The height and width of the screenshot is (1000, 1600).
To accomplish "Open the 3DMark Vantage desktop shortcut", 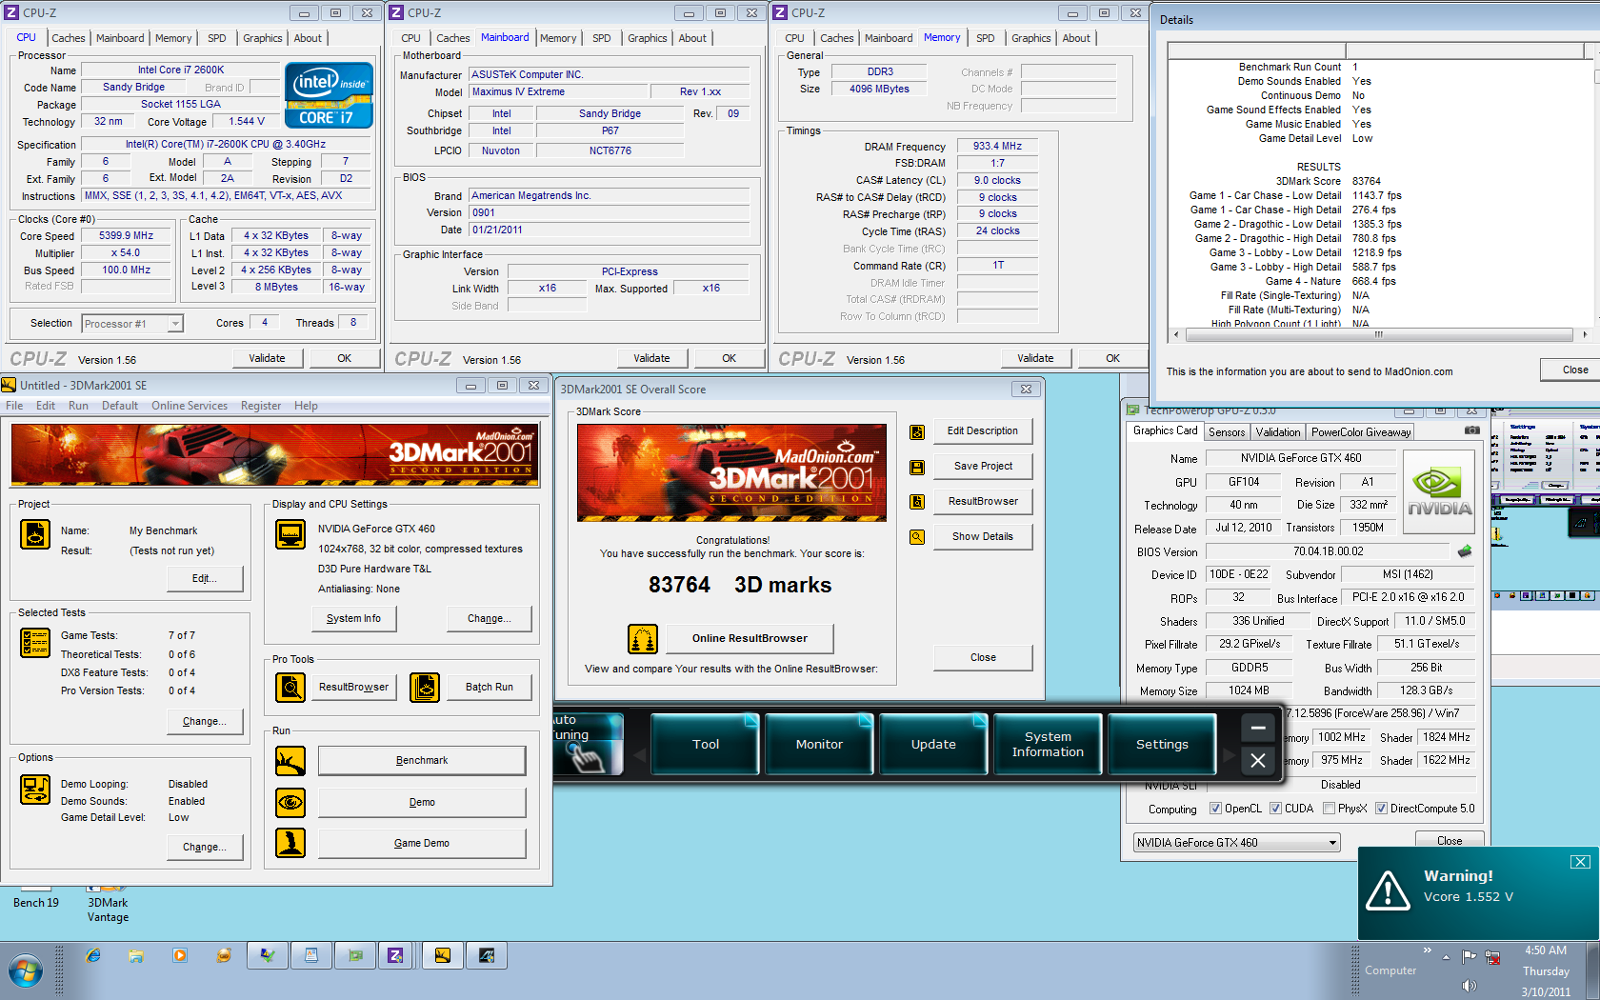I will tap(107, 902).
